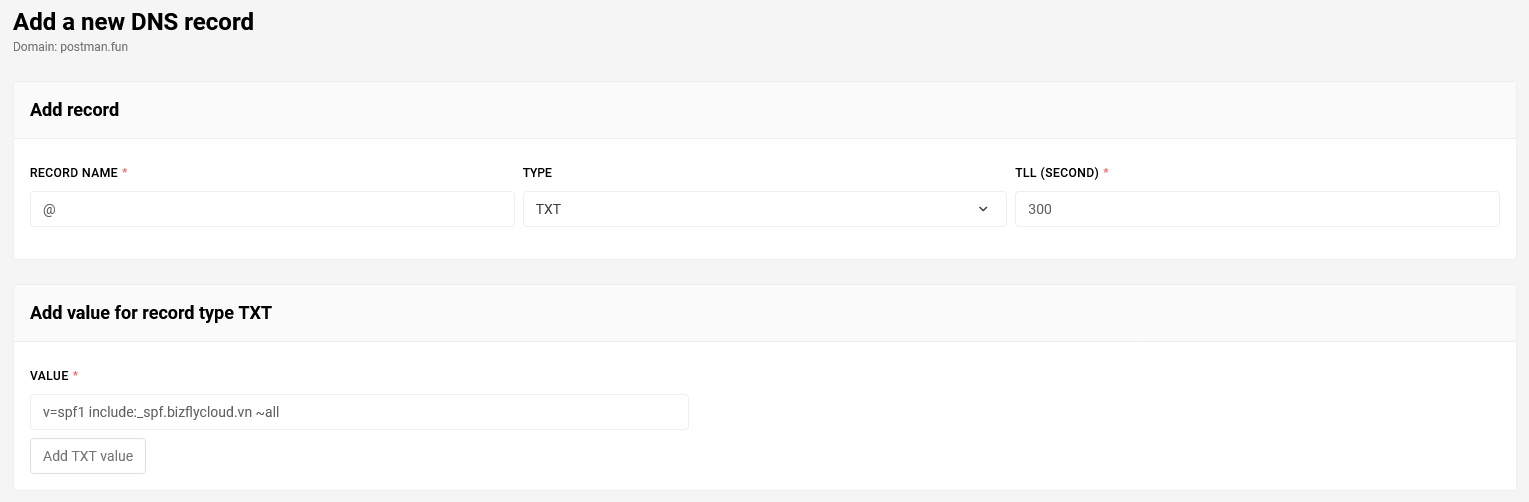Click into the TLL (SECOND) field with 300
1529x502 pixels.
(1257, 209)
